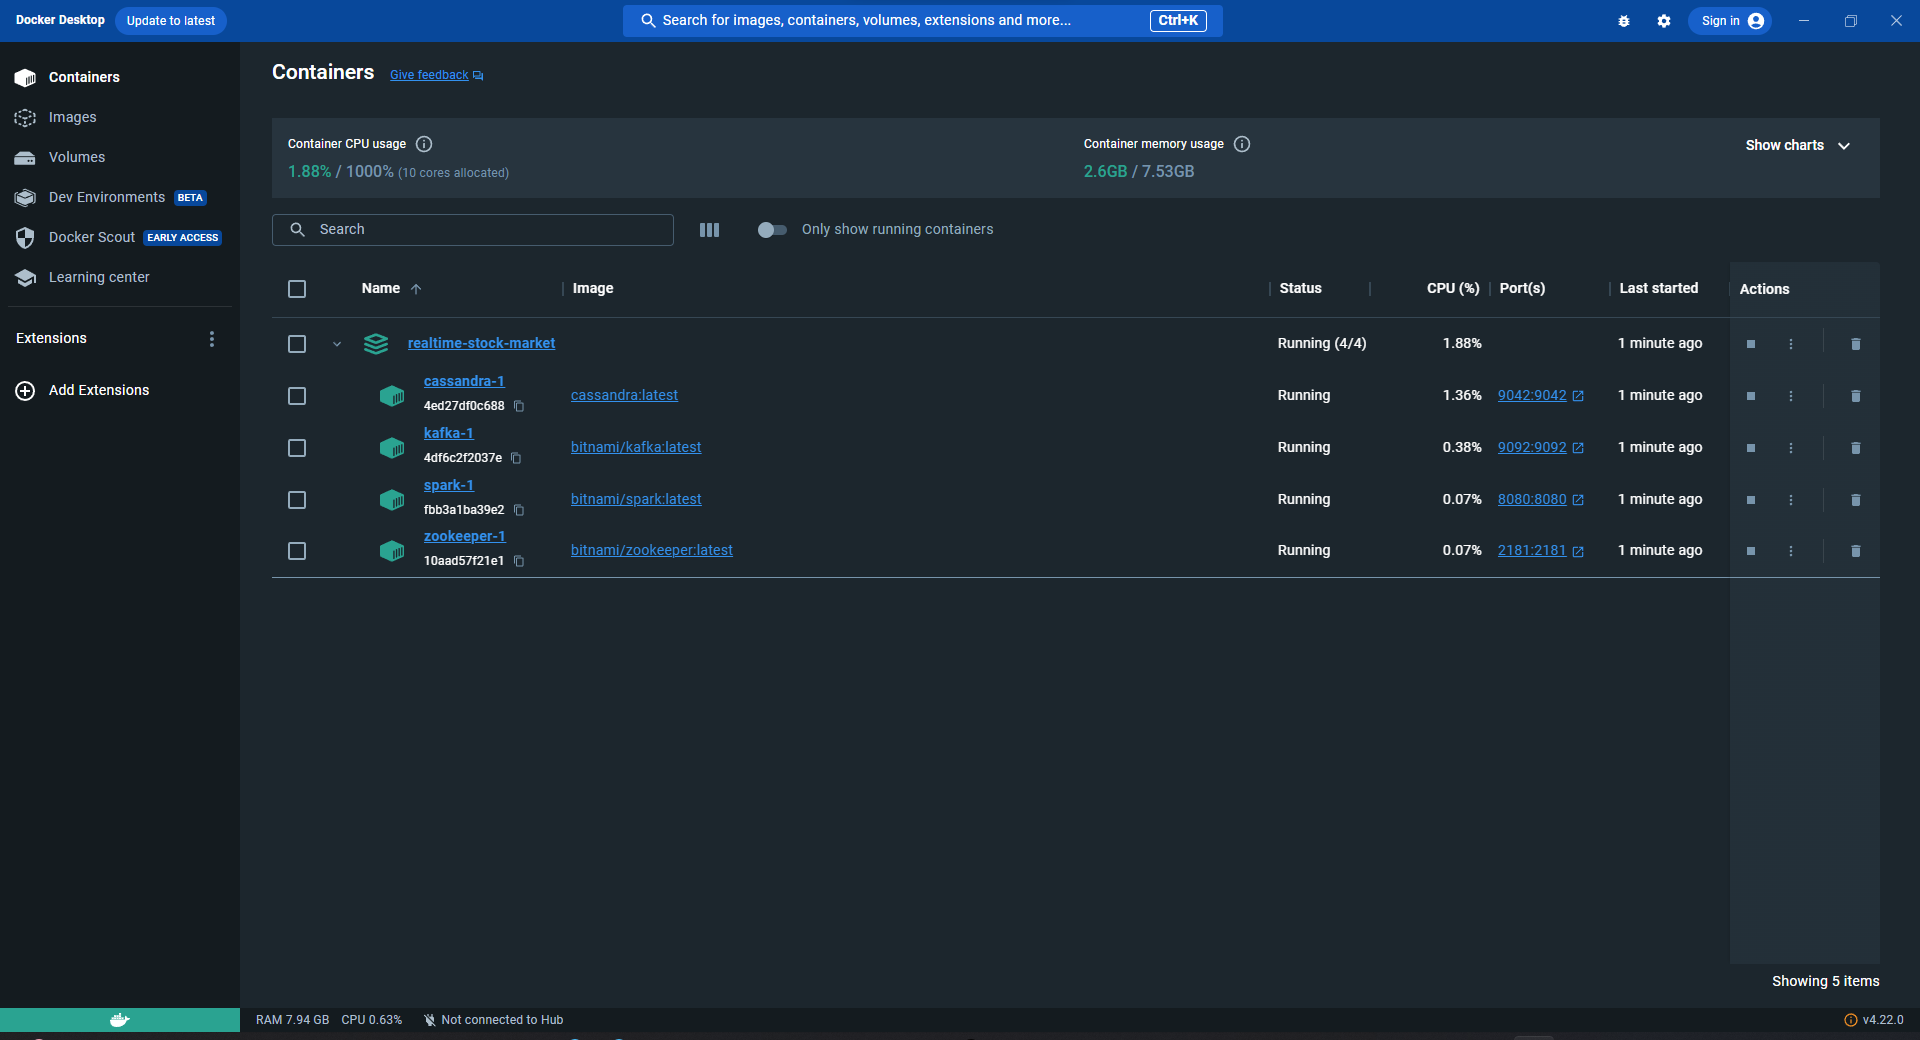Copy zookeeper-1 container ID 10aad57f21e1
Image resolution: width=1920 pixels, height=1040 pixels.
click(x=519, y=561)
